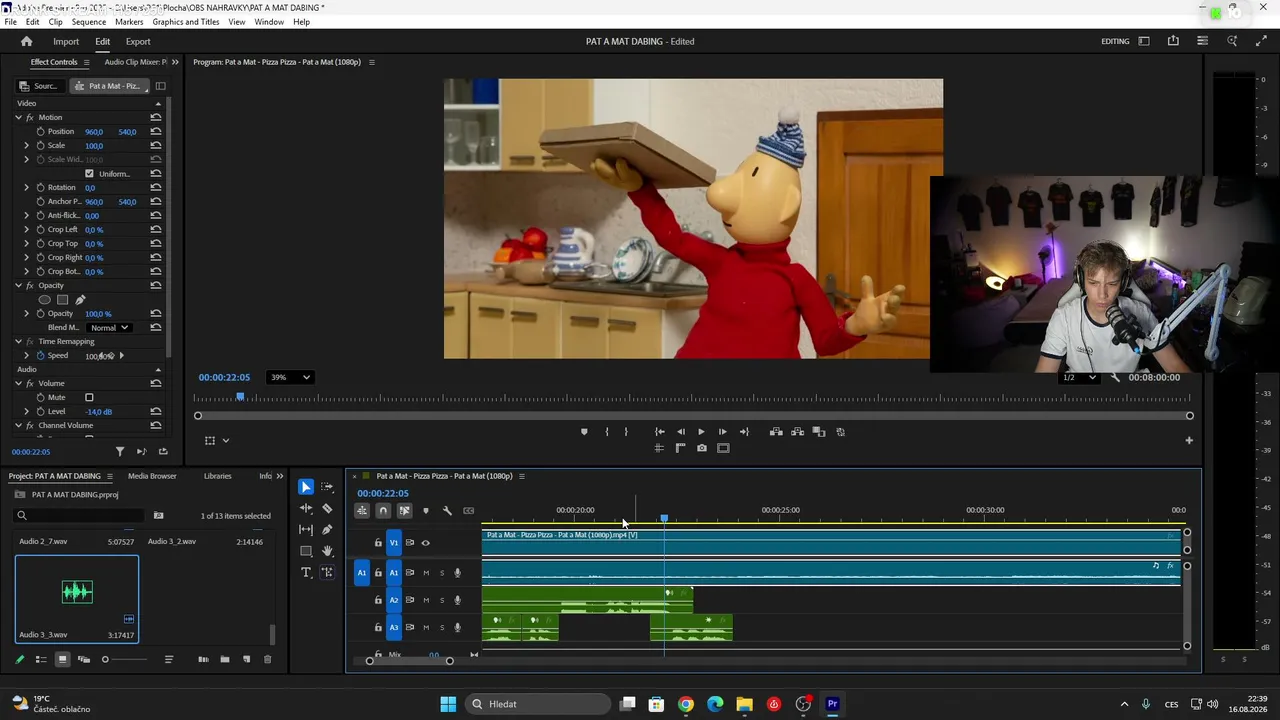Screen dimensions: 1280x720
Task: Open File Explorer from the taskbar
Action: 745,704
